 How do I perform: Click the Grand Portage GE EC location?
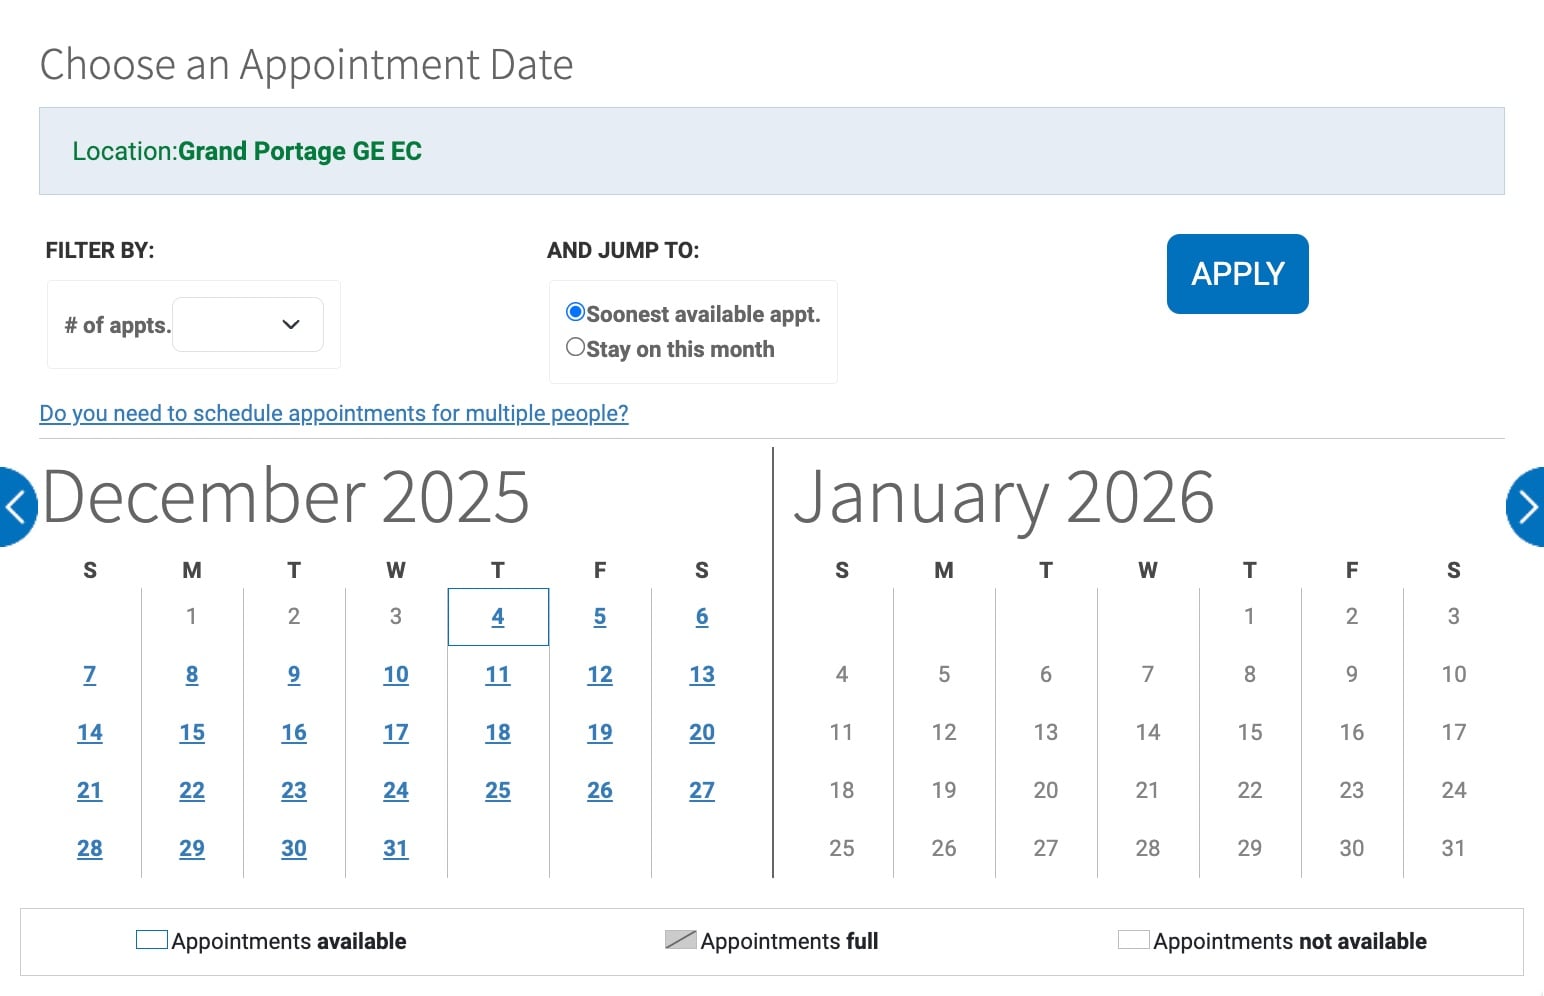[x=300, y=151]
